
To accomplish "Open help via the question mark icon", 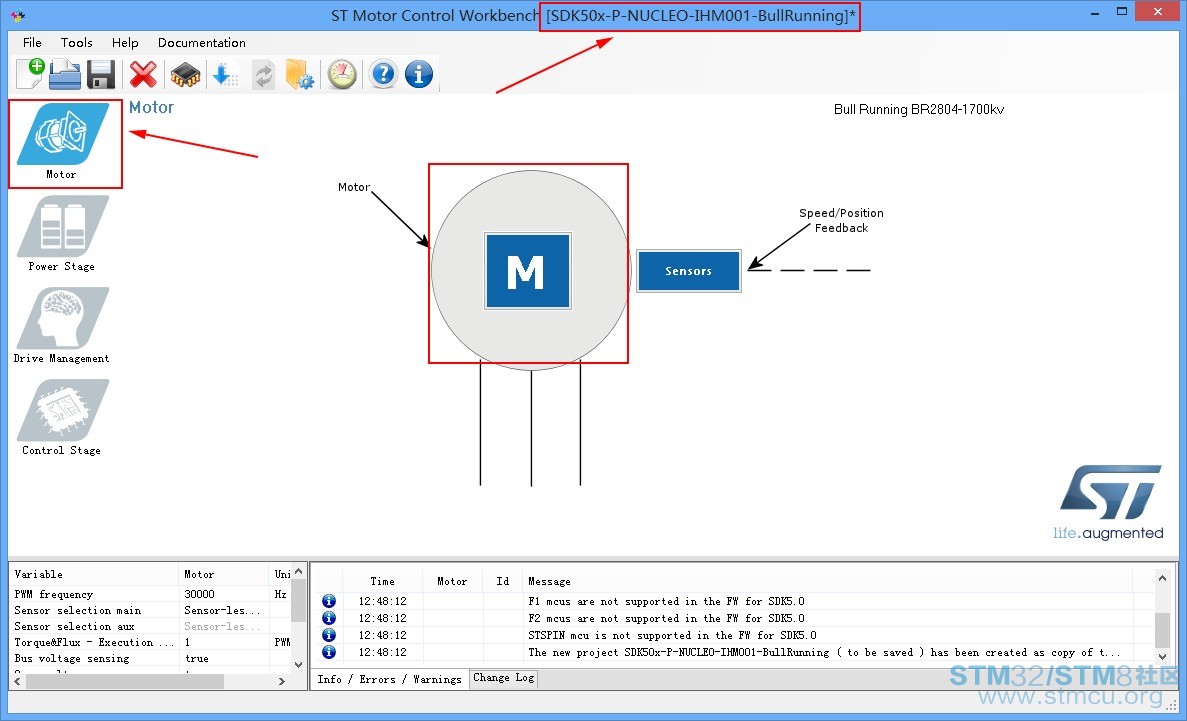I will click(384, 74).
